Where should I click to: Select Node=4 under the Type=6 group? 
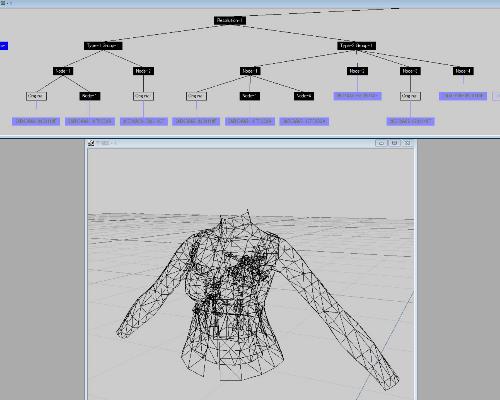click(463, 71)
